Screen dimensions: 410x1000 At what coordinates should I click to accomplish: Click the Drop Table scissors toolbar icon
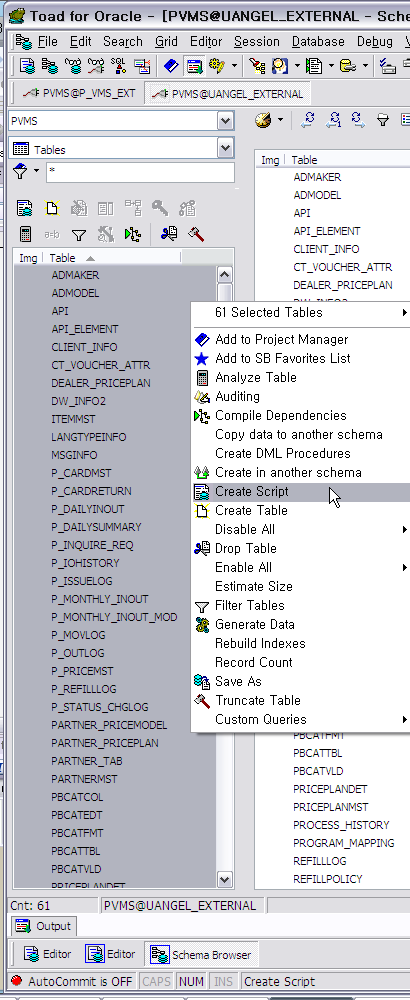(x=169, y=234)
